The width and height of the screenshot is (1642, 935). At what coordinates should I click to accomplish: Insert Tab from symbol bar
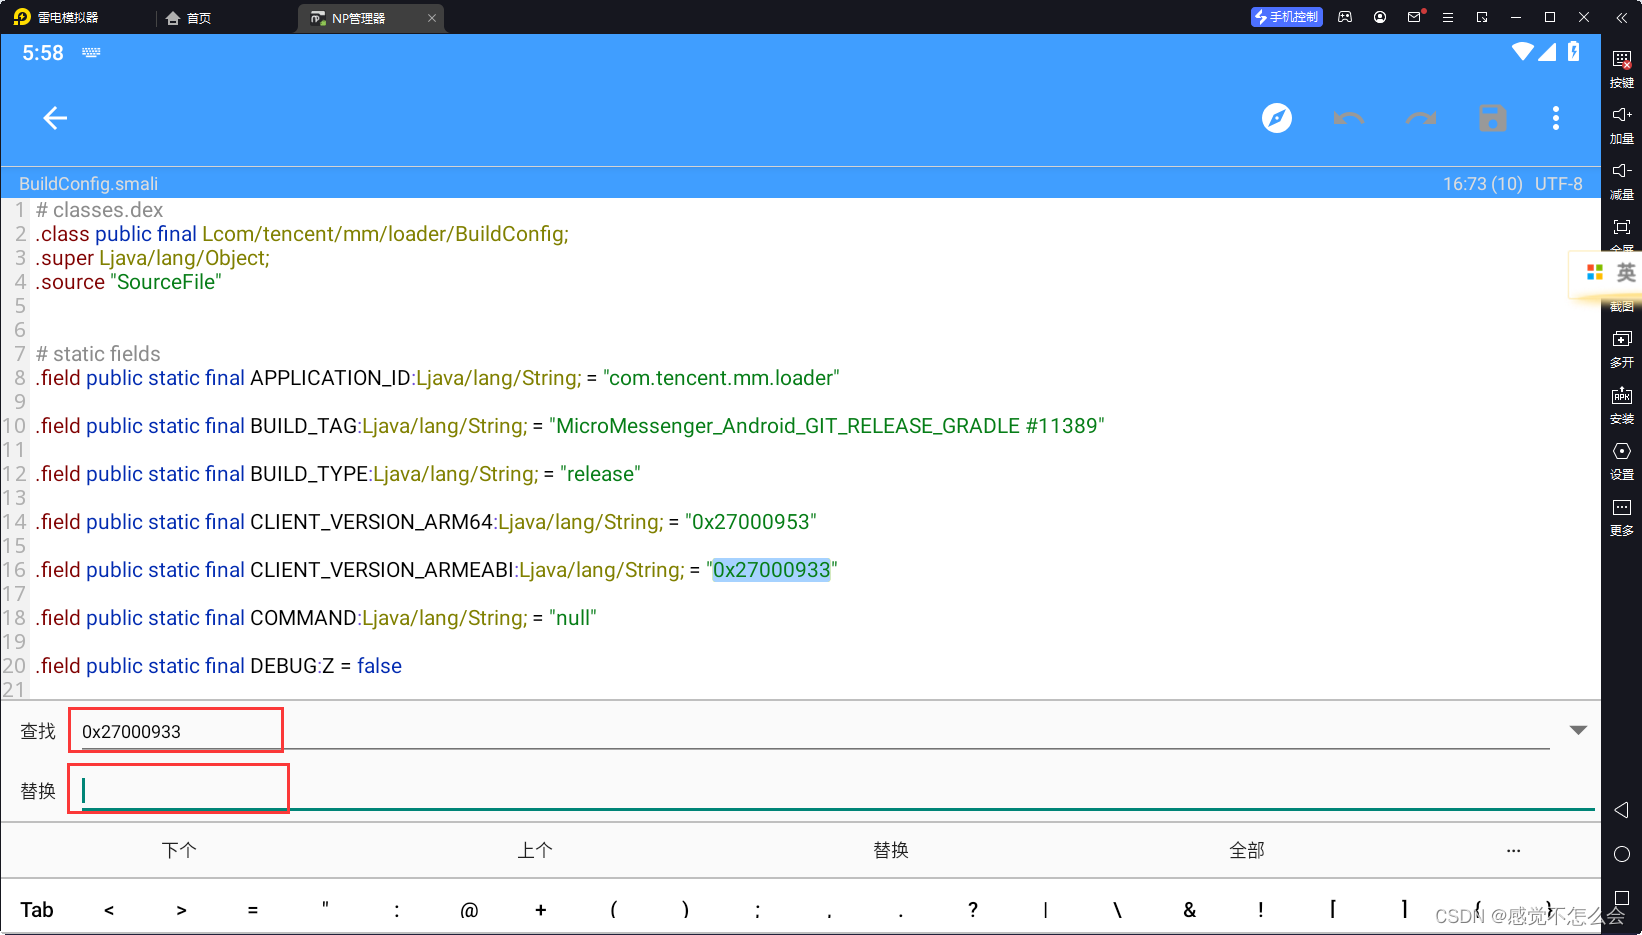pos(37,909)
